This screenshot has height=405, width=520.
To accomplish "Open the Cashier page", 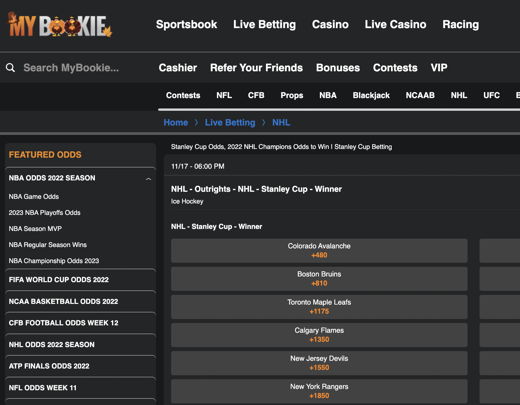I will point(178,68).
